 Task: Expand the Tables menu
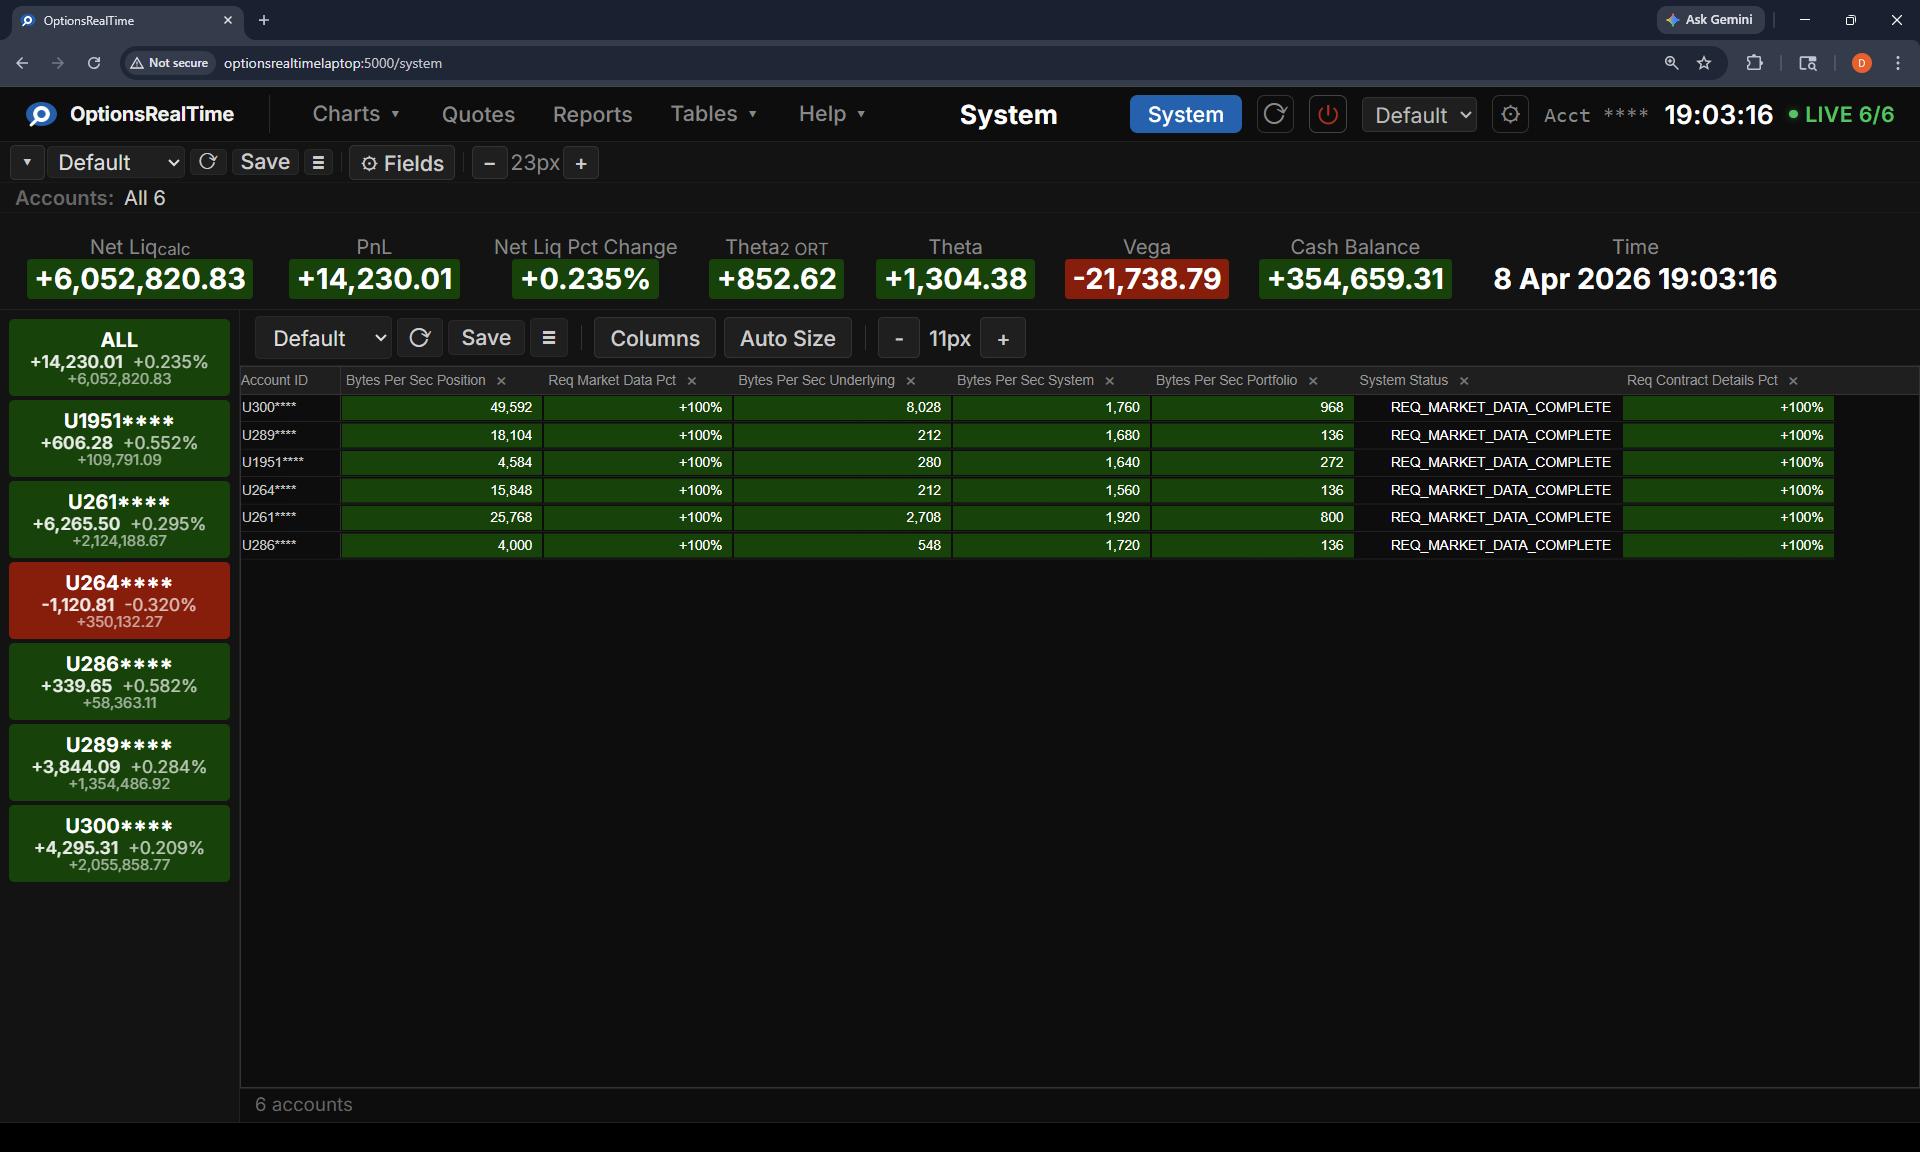coord(713,114)
